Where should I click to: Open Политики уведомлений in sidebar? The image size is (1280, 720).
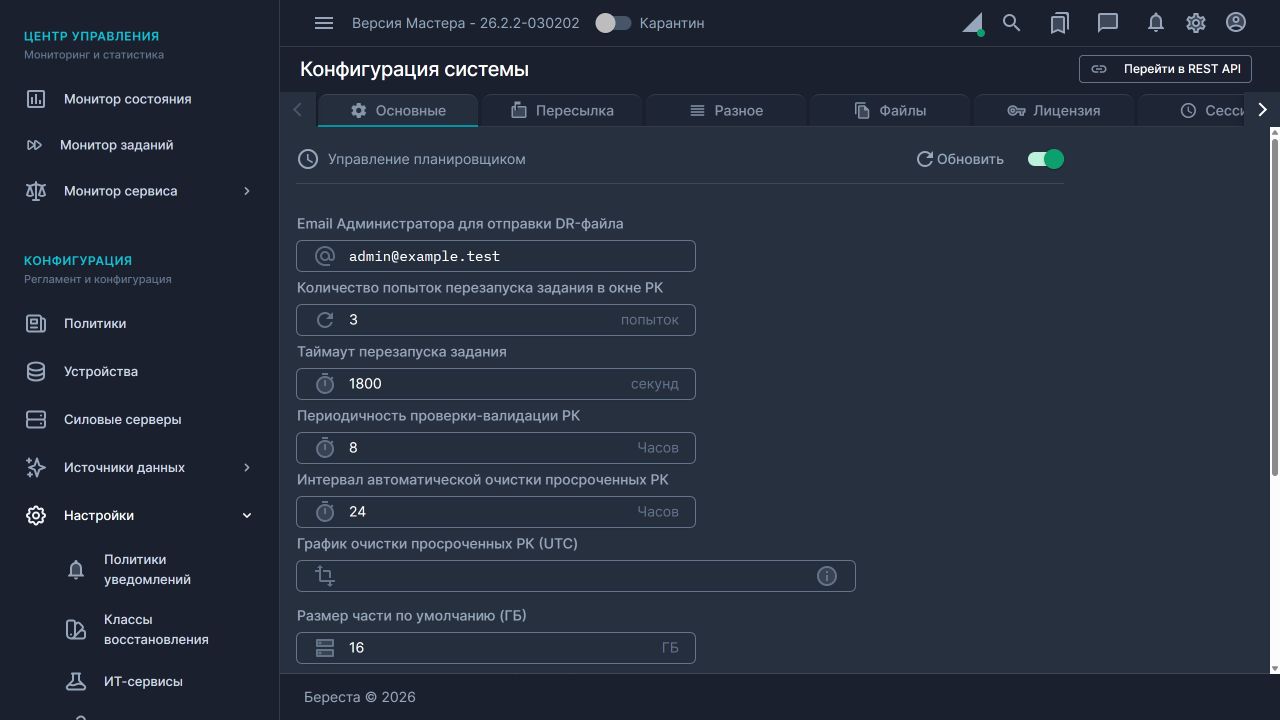point(147,569)
